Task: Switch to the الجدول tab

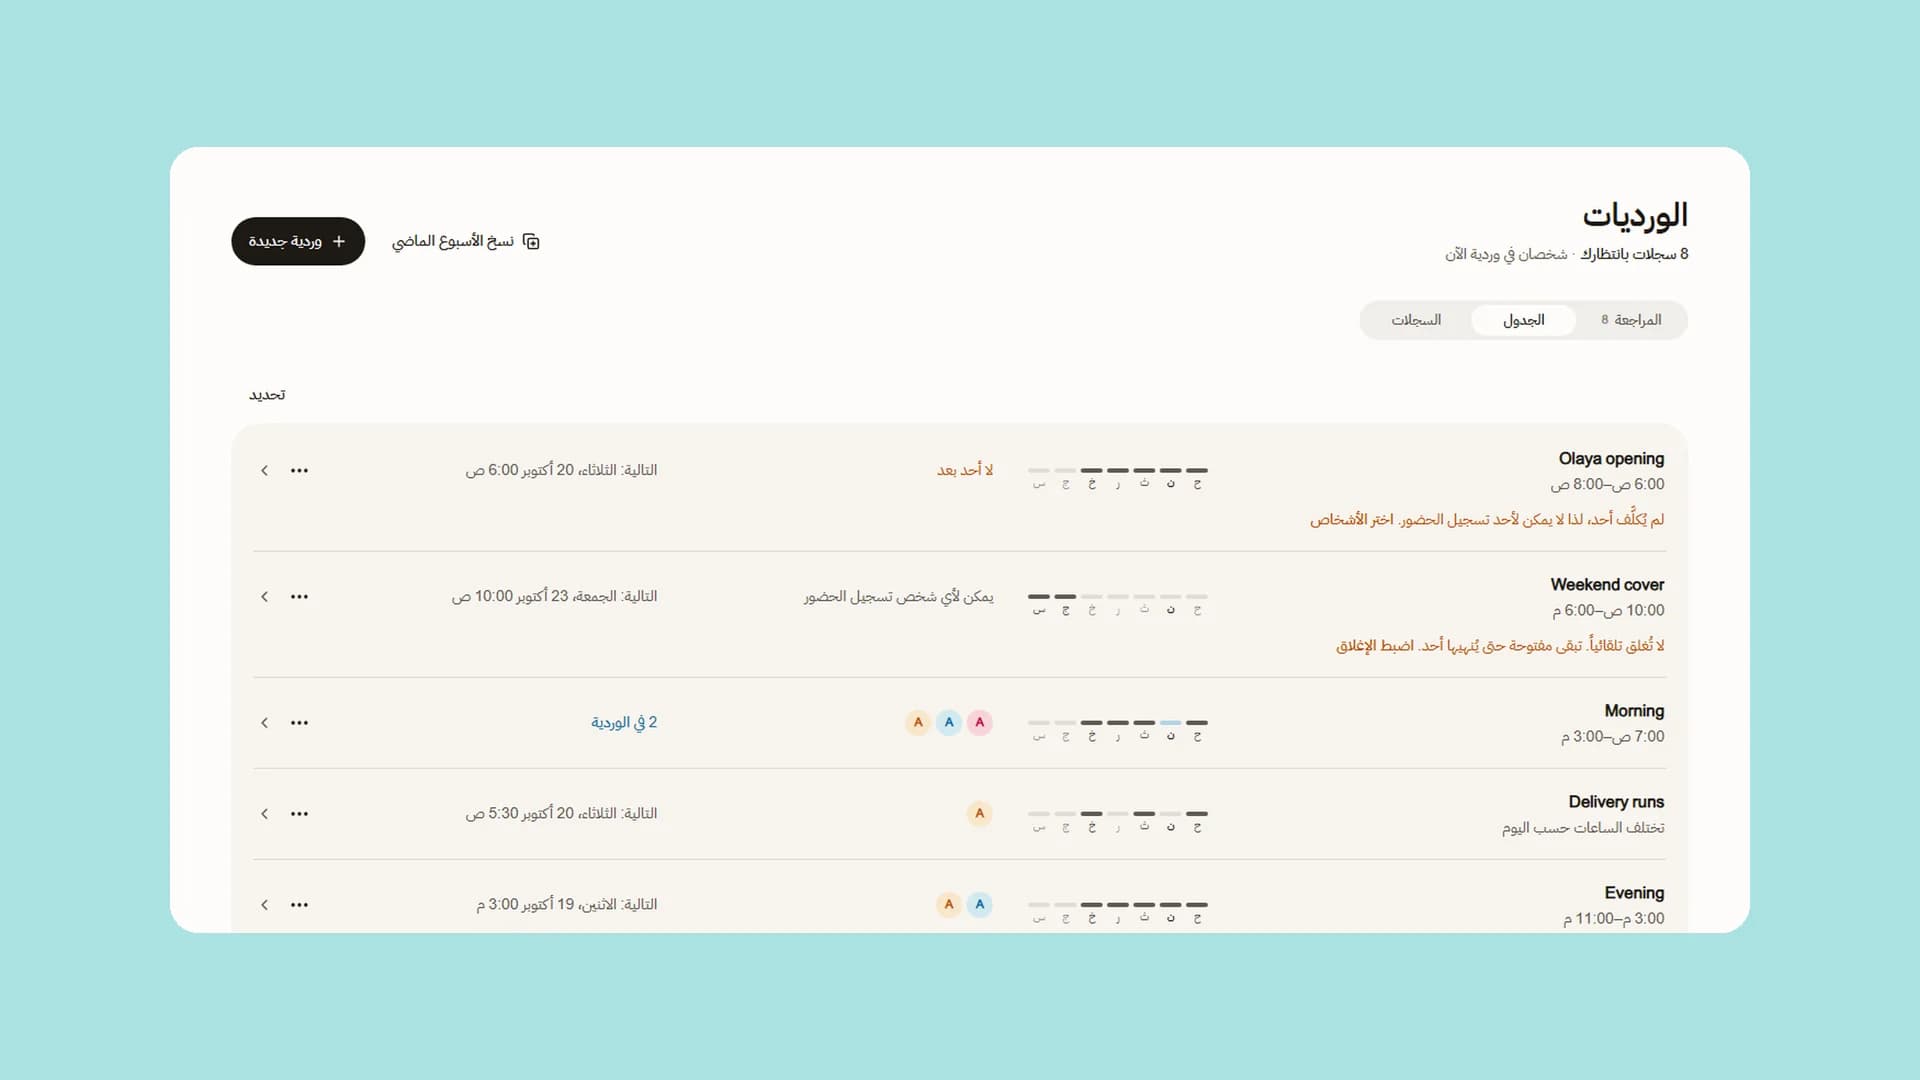Action: click(1523, 320)
